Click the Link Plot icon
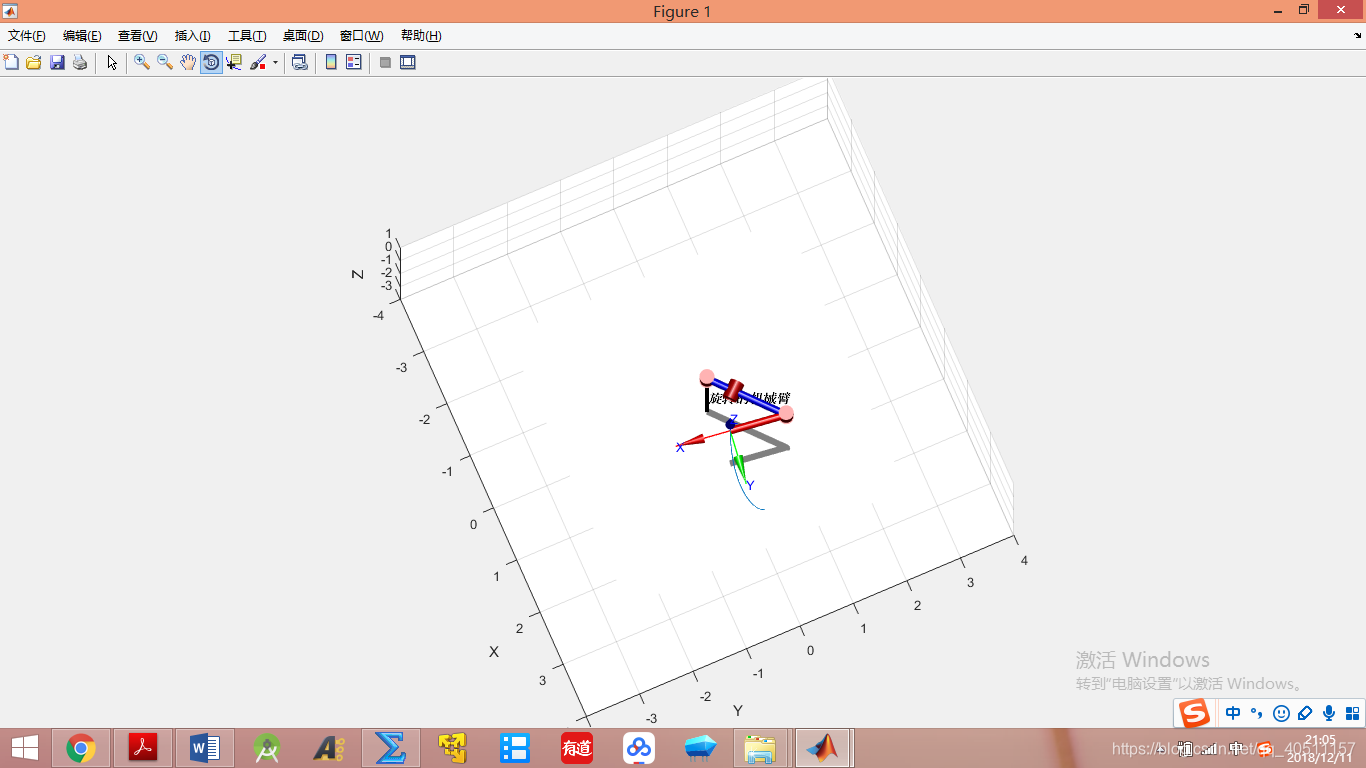Screen dimensions: 1366x768 (x=299, y=62)
